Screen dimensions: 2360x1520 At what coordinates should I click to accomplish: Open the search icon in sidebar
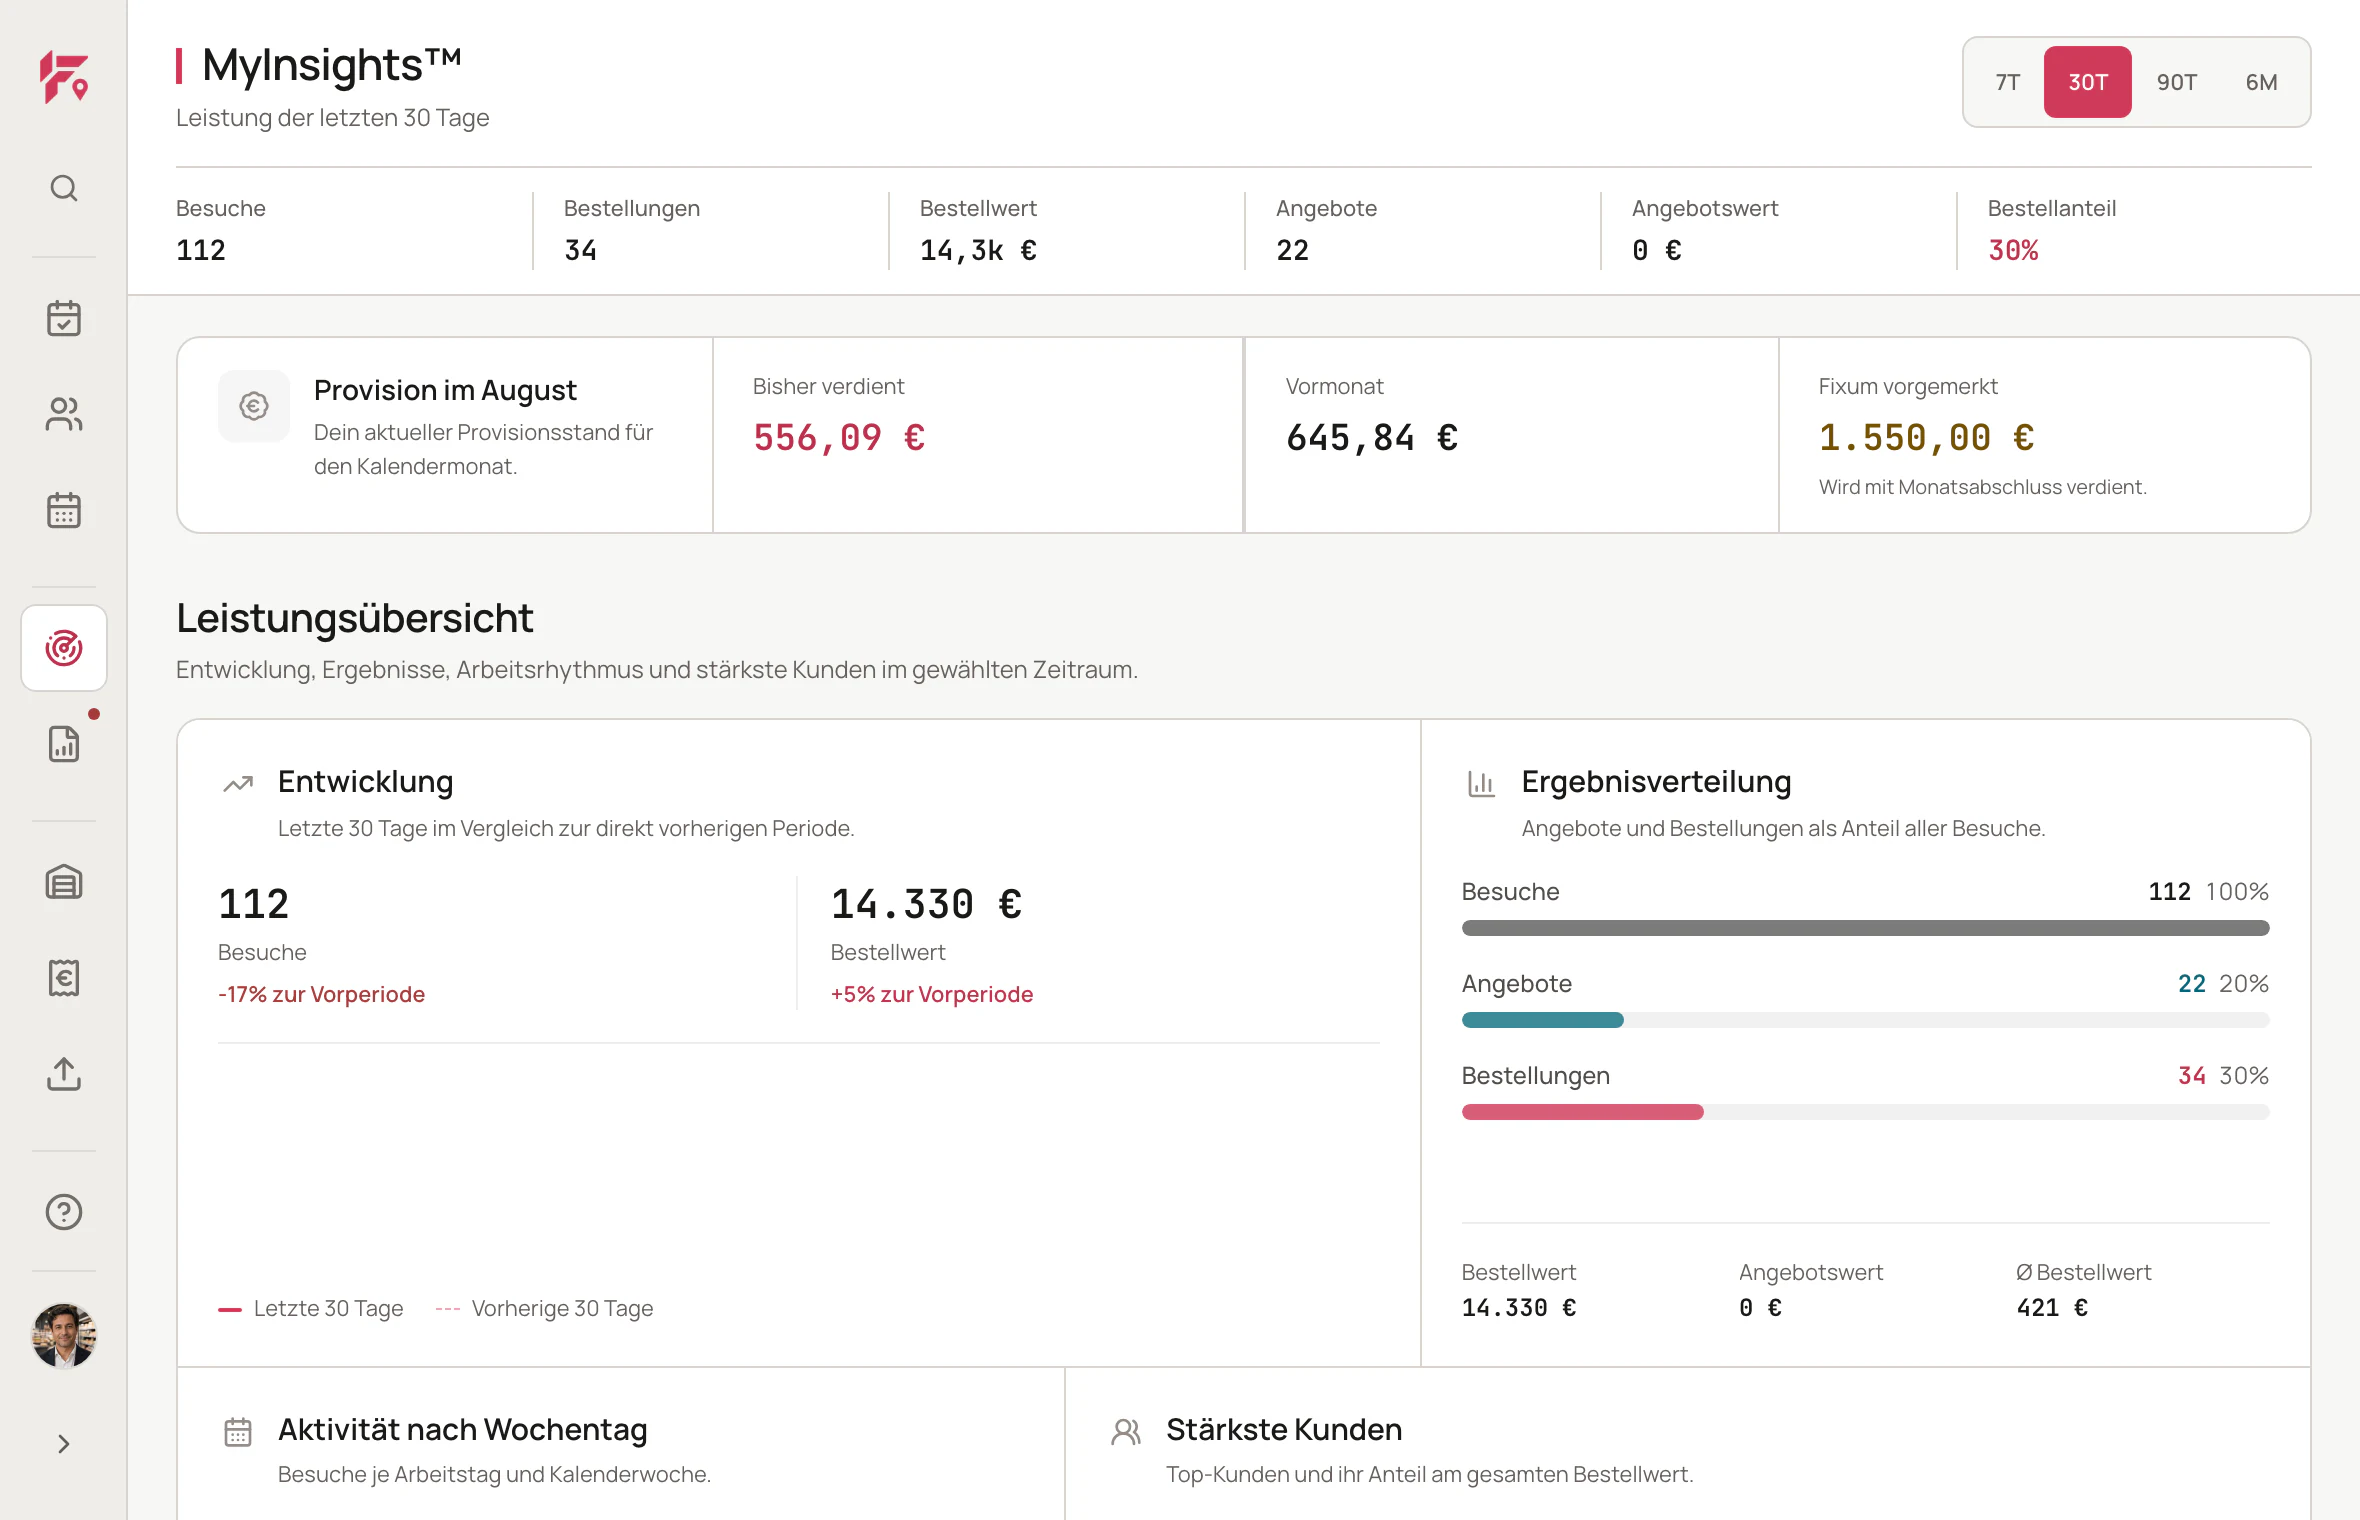pyautogui.click(x=64, y=188)
